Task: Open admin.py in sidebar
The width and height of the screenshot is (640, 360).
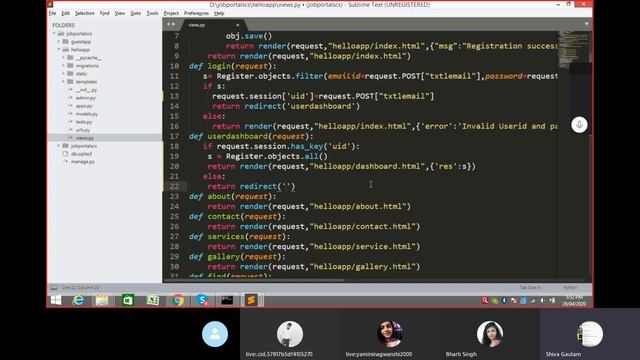Action: click(85, 98)
